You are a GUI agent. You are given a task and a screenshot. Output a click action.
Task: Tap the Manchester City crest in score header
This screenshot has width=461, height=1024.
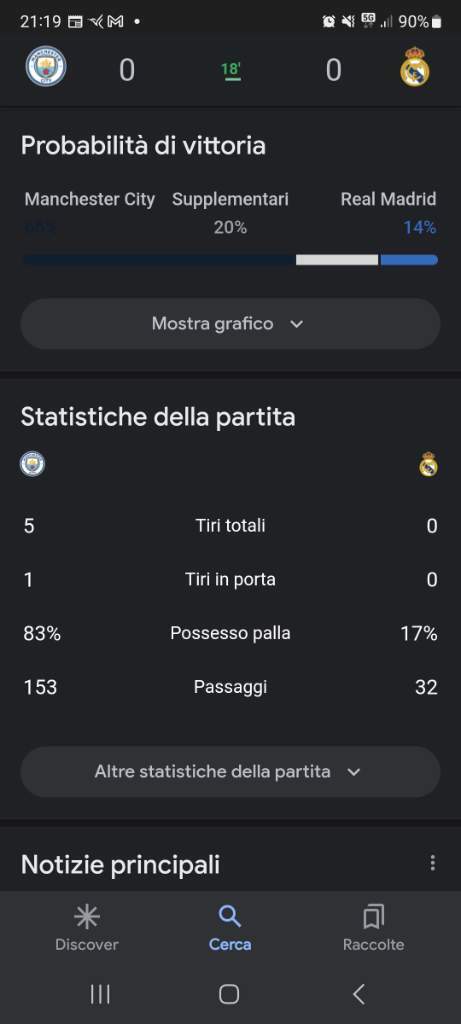tap(46, 66)
